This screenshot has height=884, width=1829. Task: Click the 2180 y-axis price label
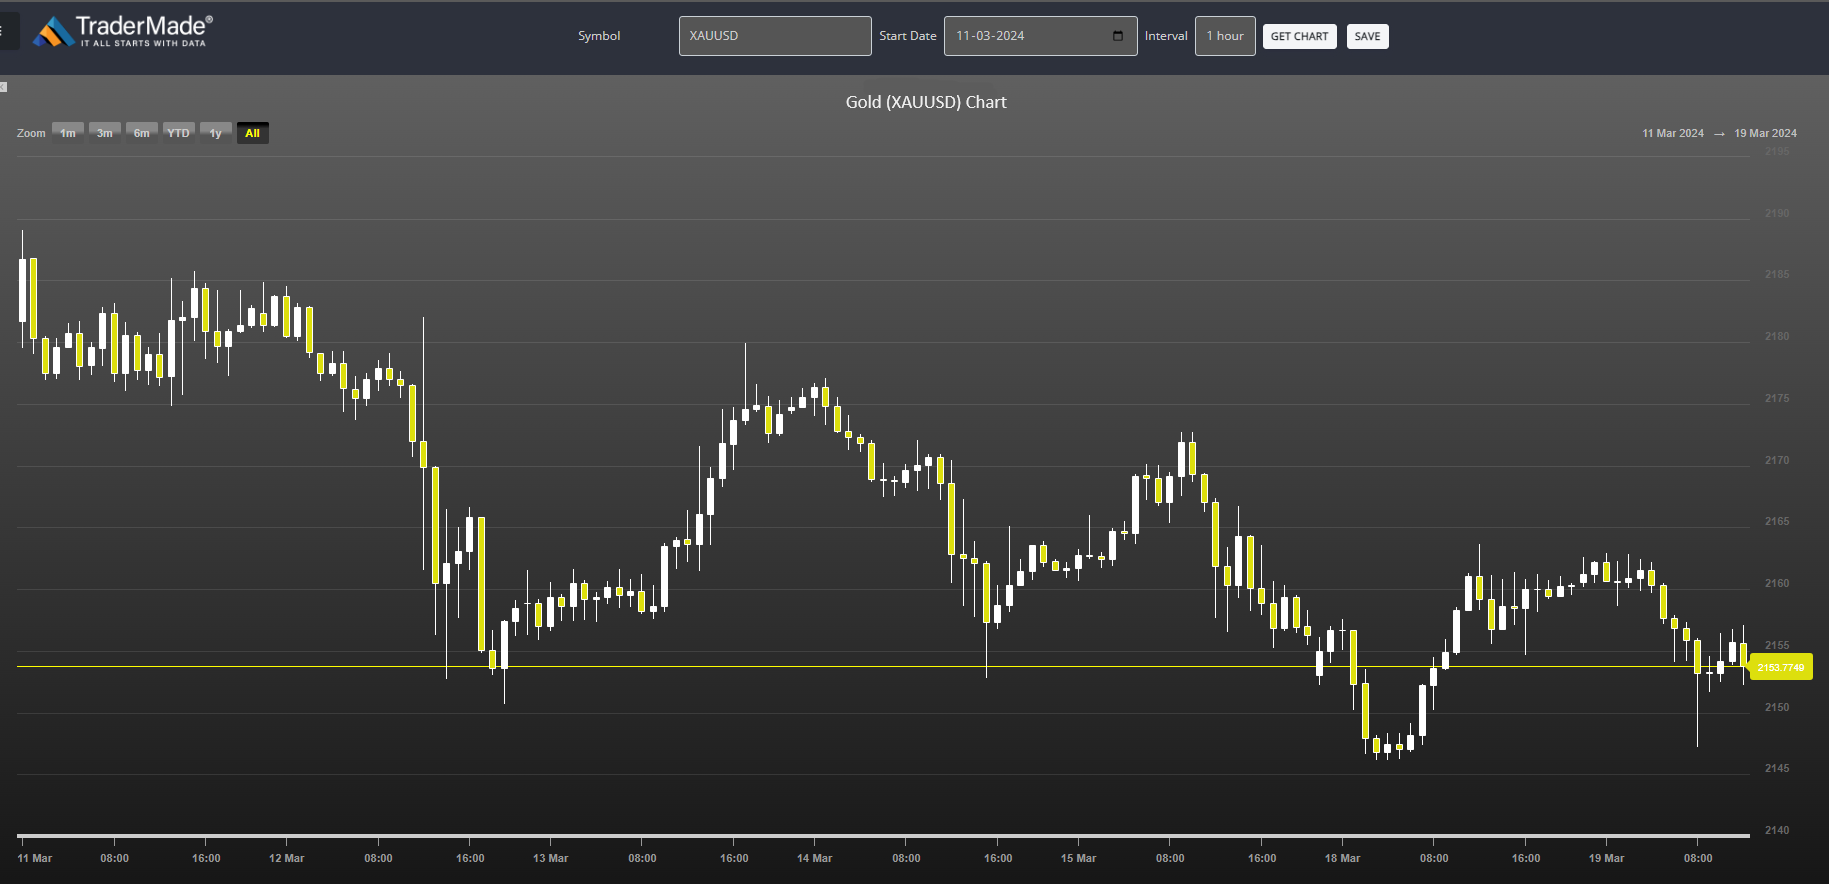pos(1777,336)
